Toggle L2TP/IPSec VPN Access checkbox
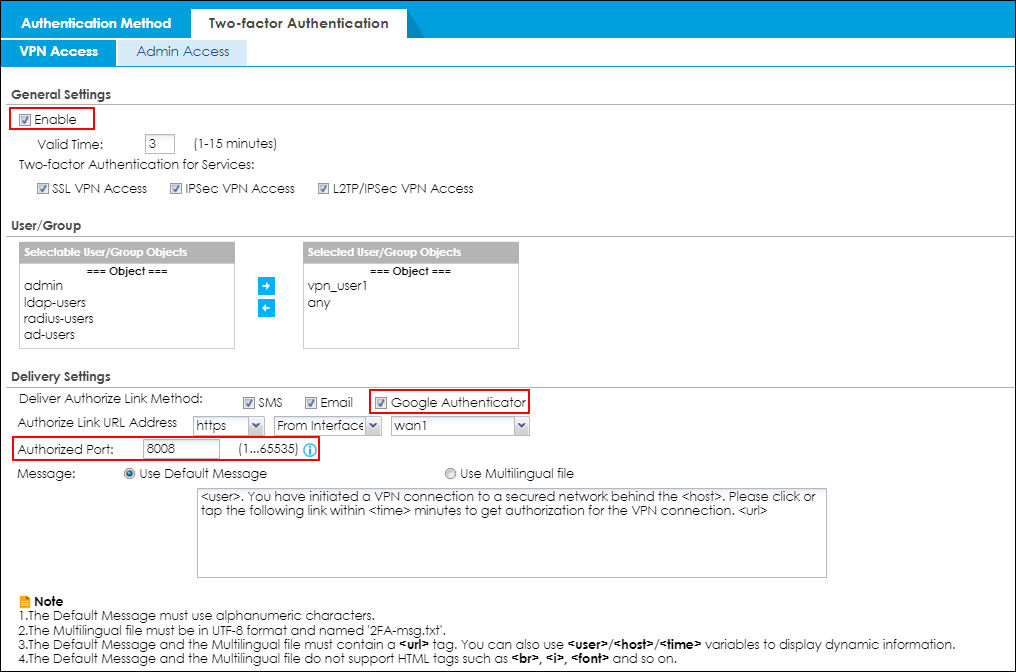 pos(323,189)
